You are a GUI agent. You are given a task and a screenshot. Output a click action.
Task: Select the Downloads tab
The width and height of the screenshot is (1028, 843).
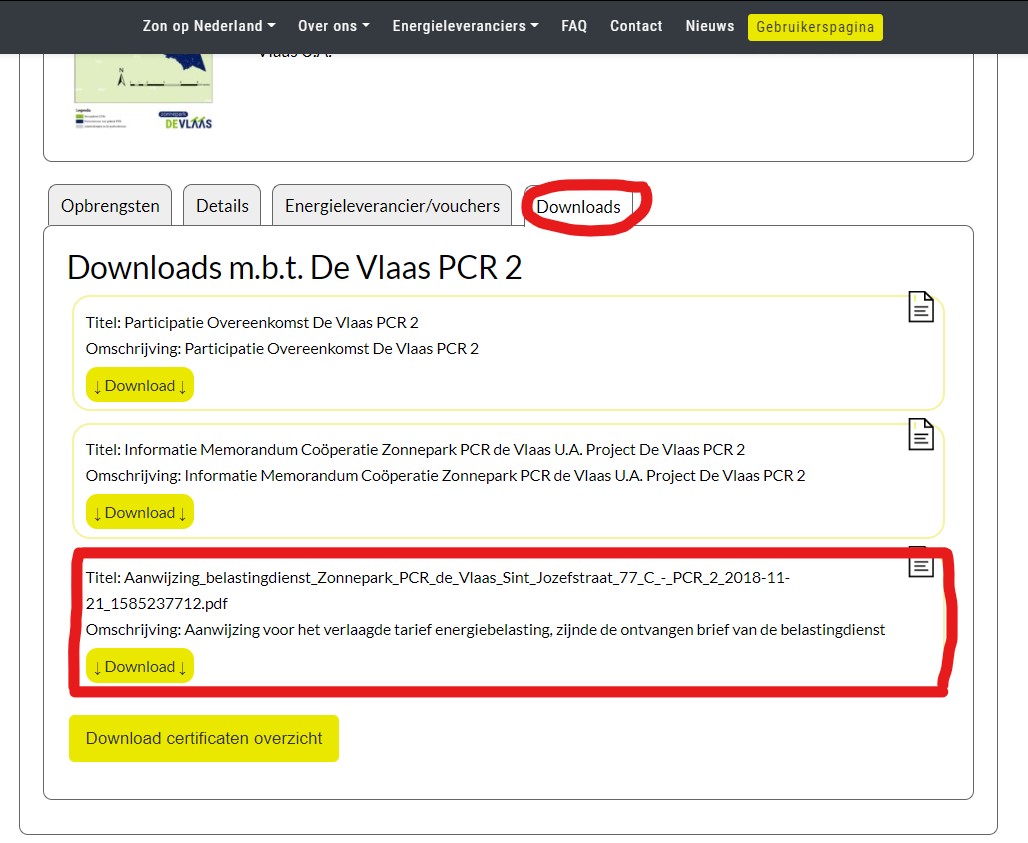pos(578,207)
